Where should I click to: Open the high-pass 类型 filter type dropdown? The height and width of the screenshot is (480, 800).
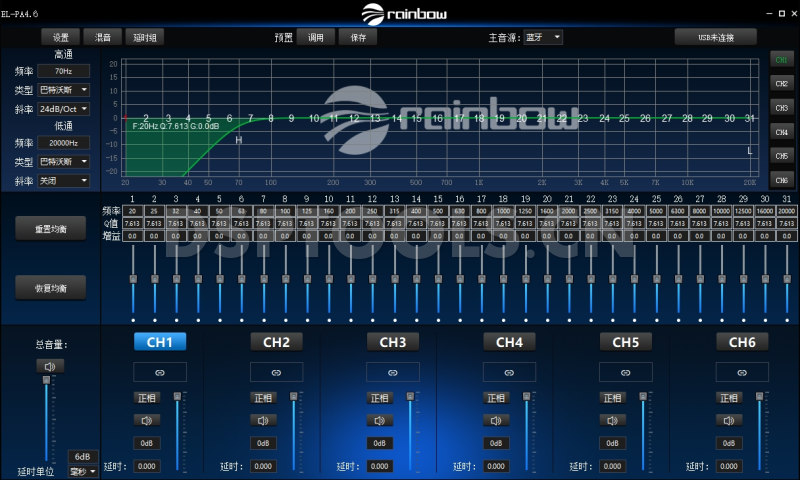tap(64, 90)
